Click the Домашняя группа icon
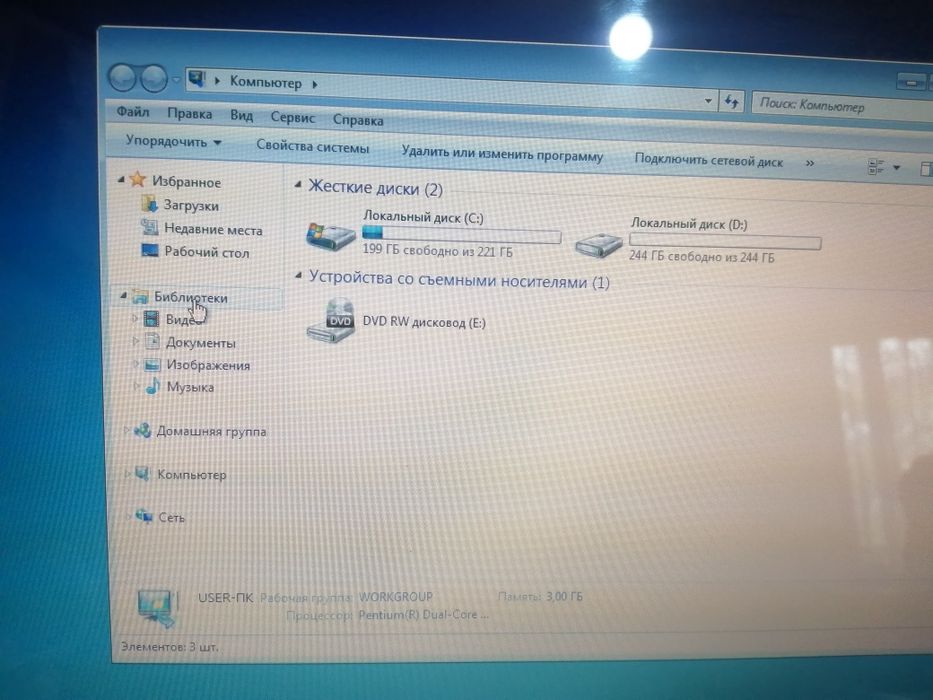The height and width of the screenshot is (700, 933). point(142,430)
